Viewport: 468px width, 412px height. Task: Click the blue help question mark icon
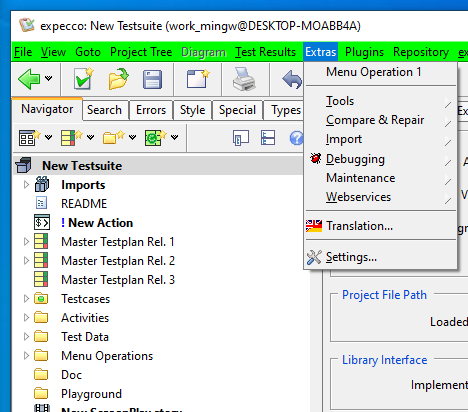(296, 138)
